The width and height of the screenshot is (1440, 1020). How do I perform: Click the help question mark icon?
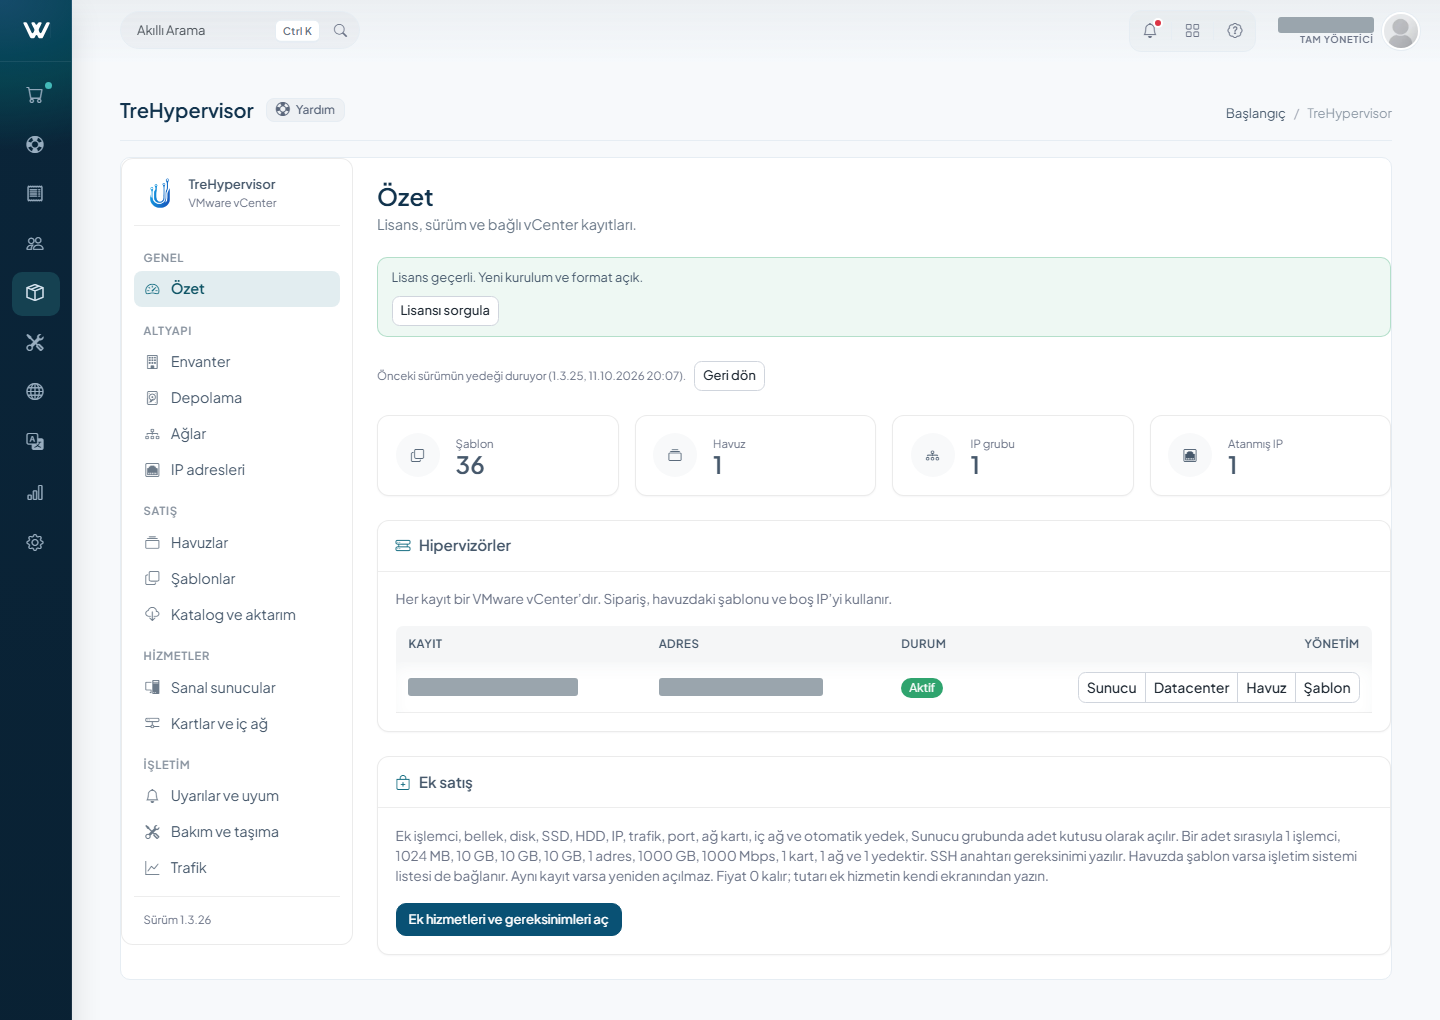click(1235, 31)
